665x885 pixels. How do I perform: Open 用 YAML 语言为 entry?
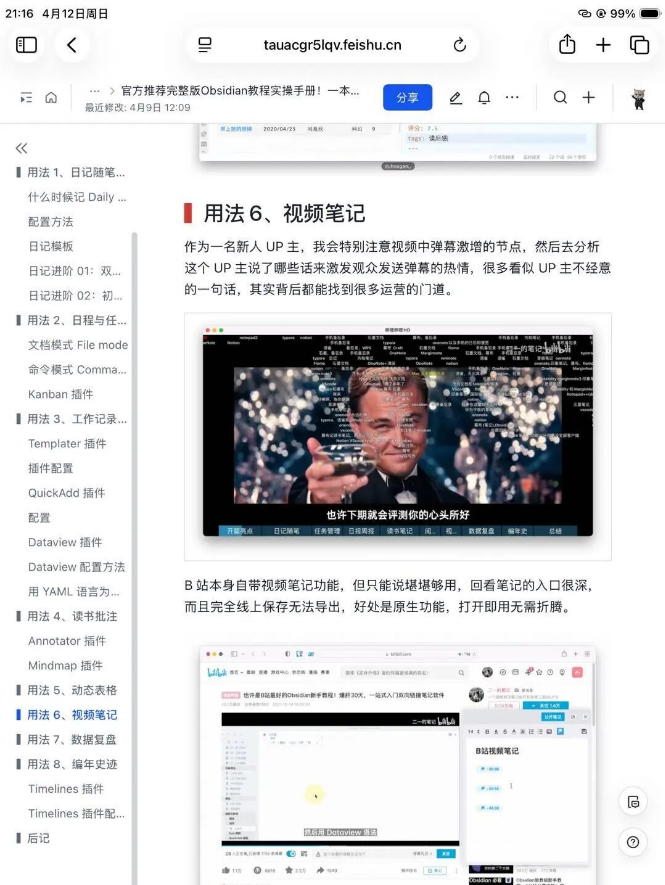[x=74, y=592]
